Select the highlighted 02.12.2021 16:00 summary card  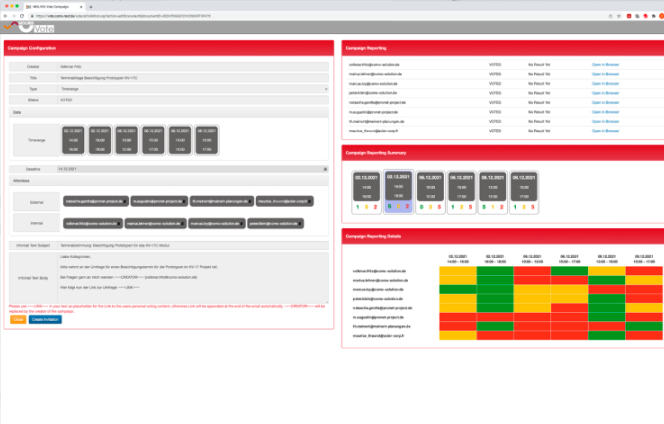(x=398, y=192)
